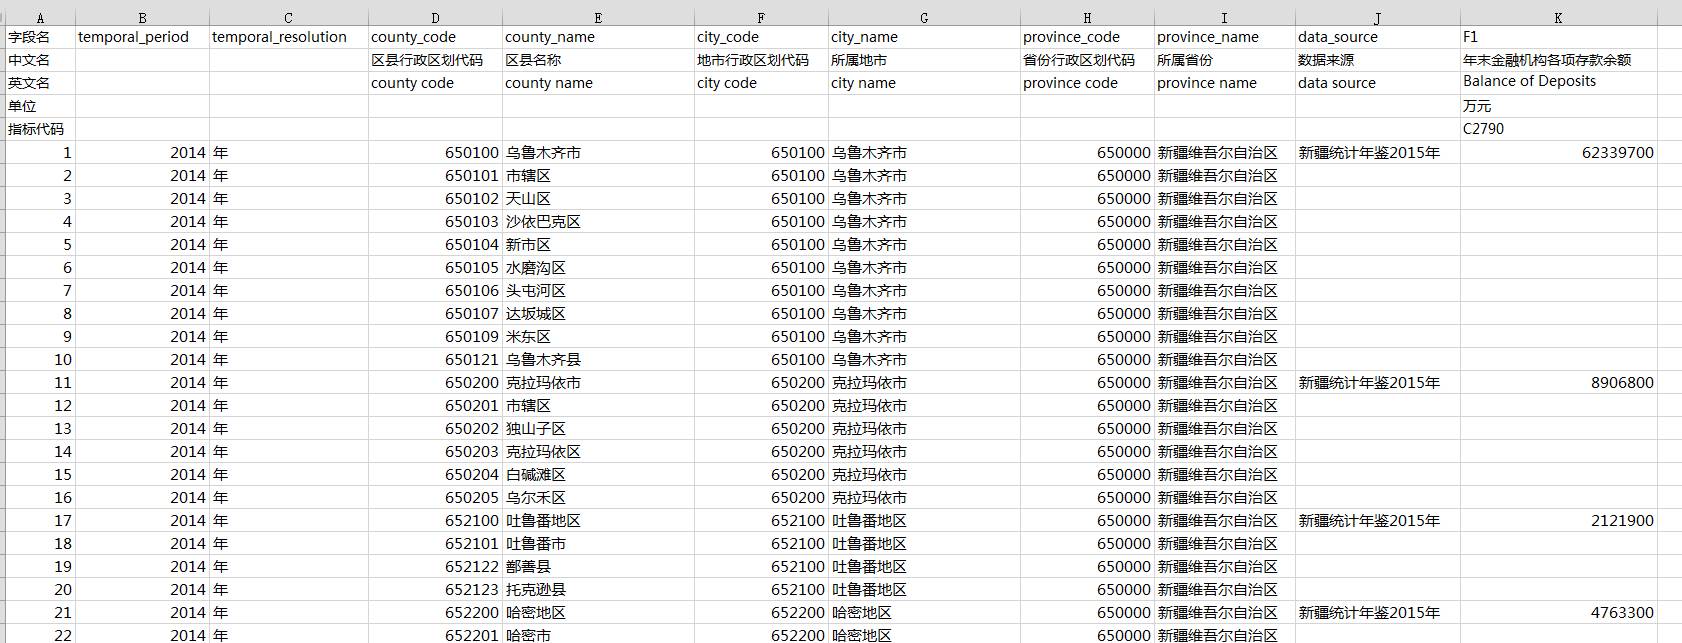Click the deposits value 2121900
Viewport: 1682px width, 643px height.
[1558, 521]
